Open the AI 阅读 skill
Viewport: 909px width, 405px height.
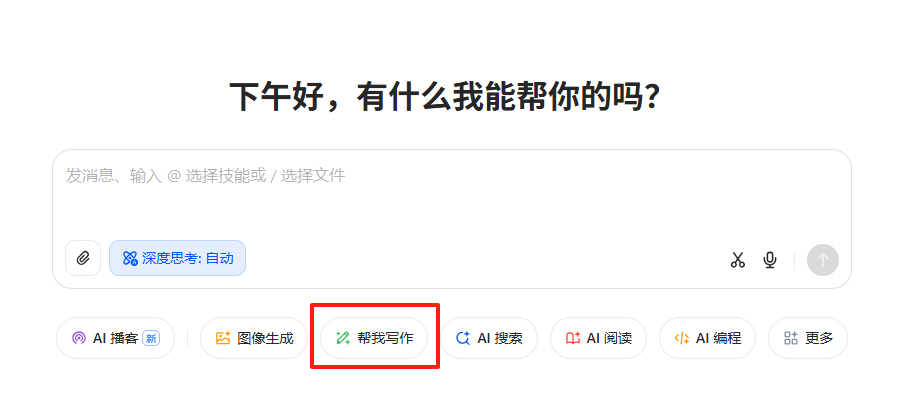coord(598,338)
